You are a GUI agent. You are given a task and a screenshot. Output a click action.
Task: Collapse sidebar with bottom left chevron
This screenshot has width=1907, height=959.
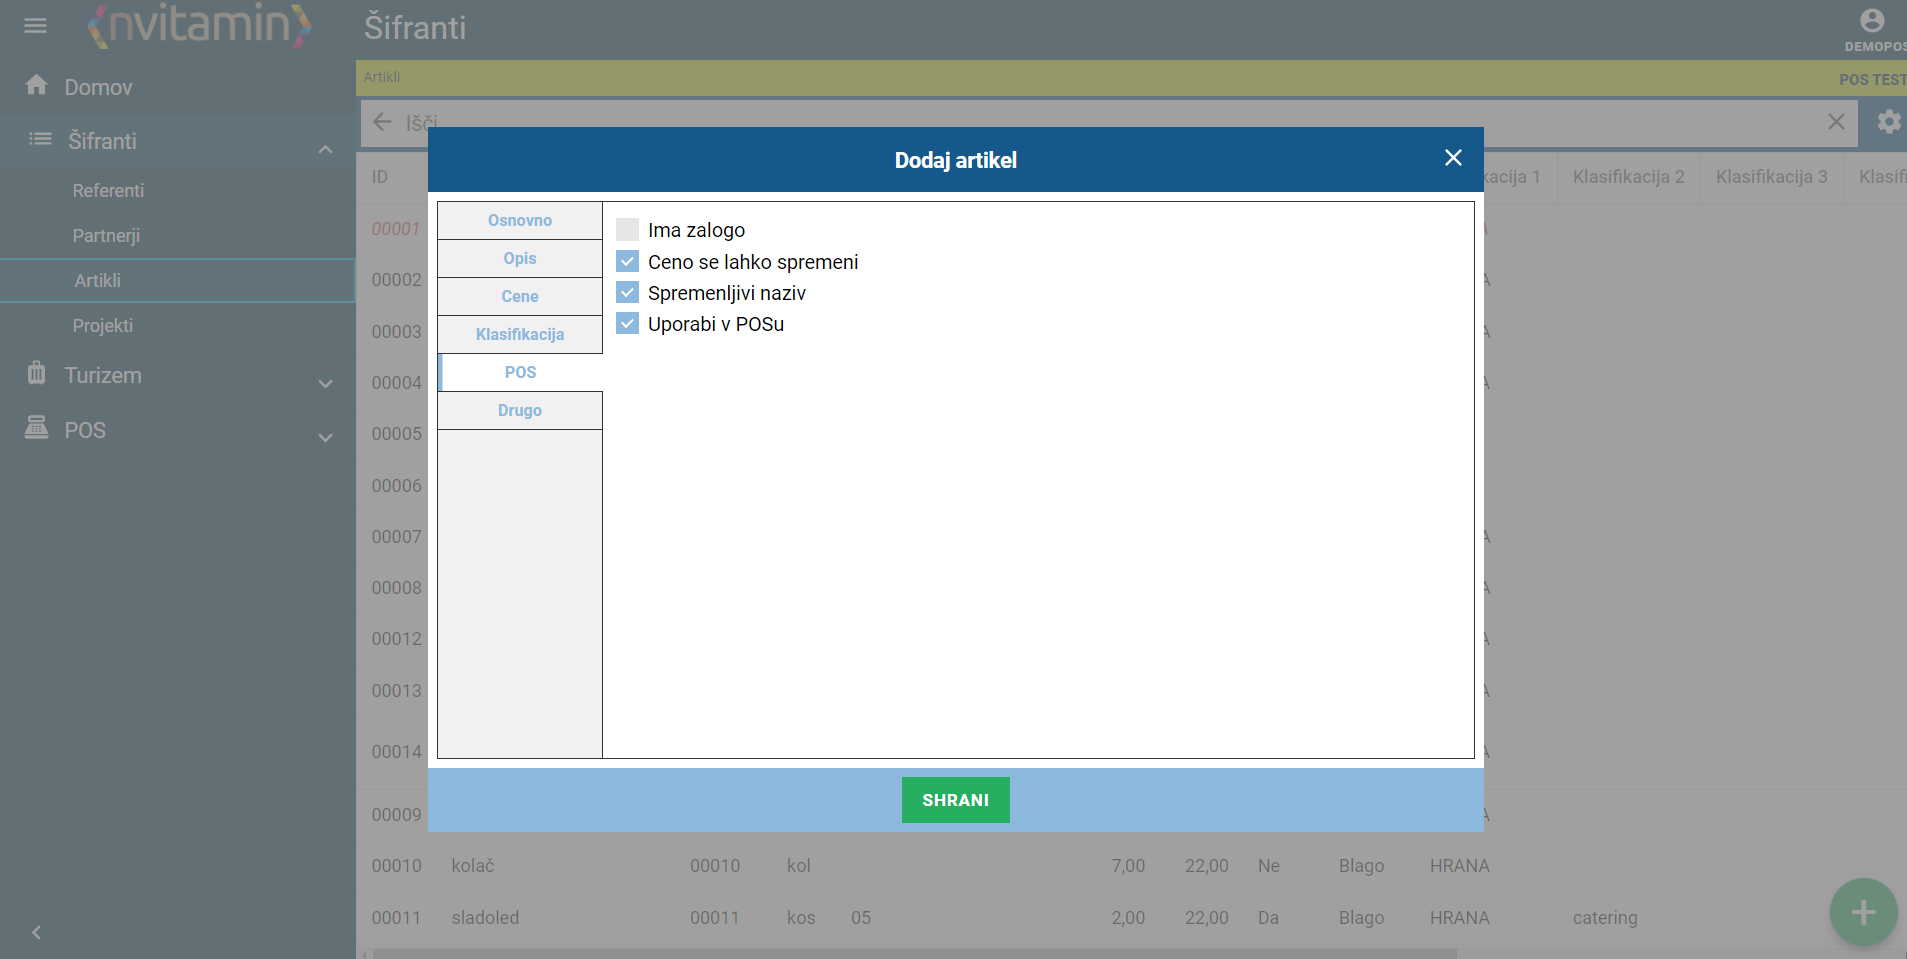tap(36, 933)
